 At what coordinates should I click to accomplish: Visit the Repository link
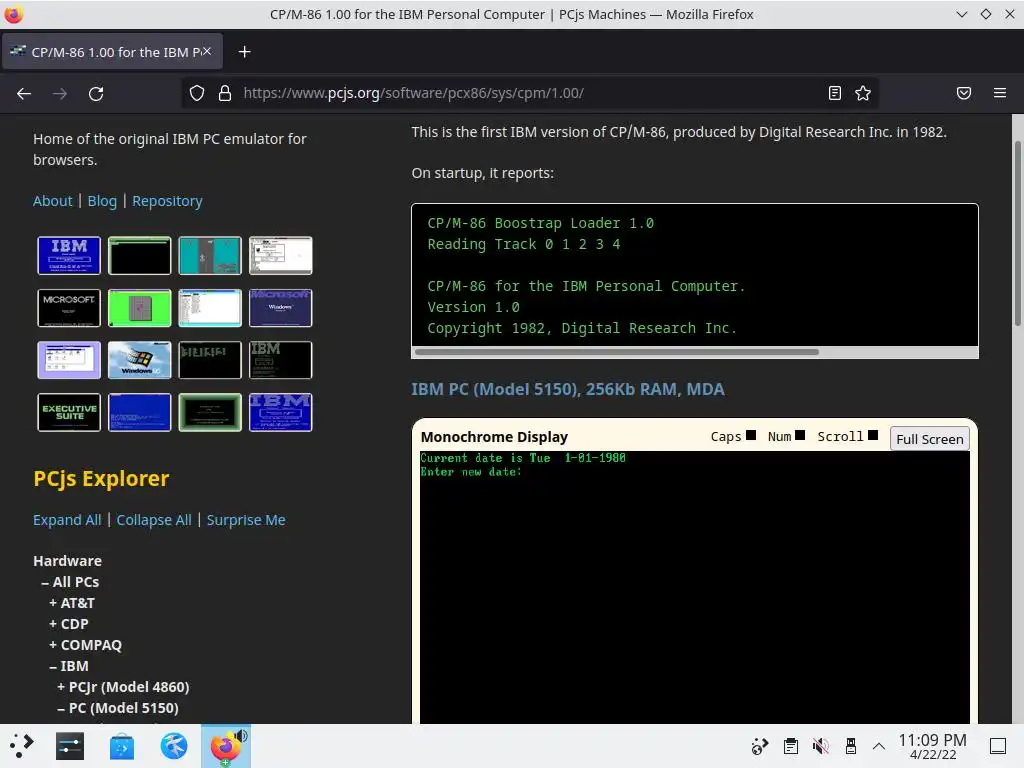click(x=167, y=201)
